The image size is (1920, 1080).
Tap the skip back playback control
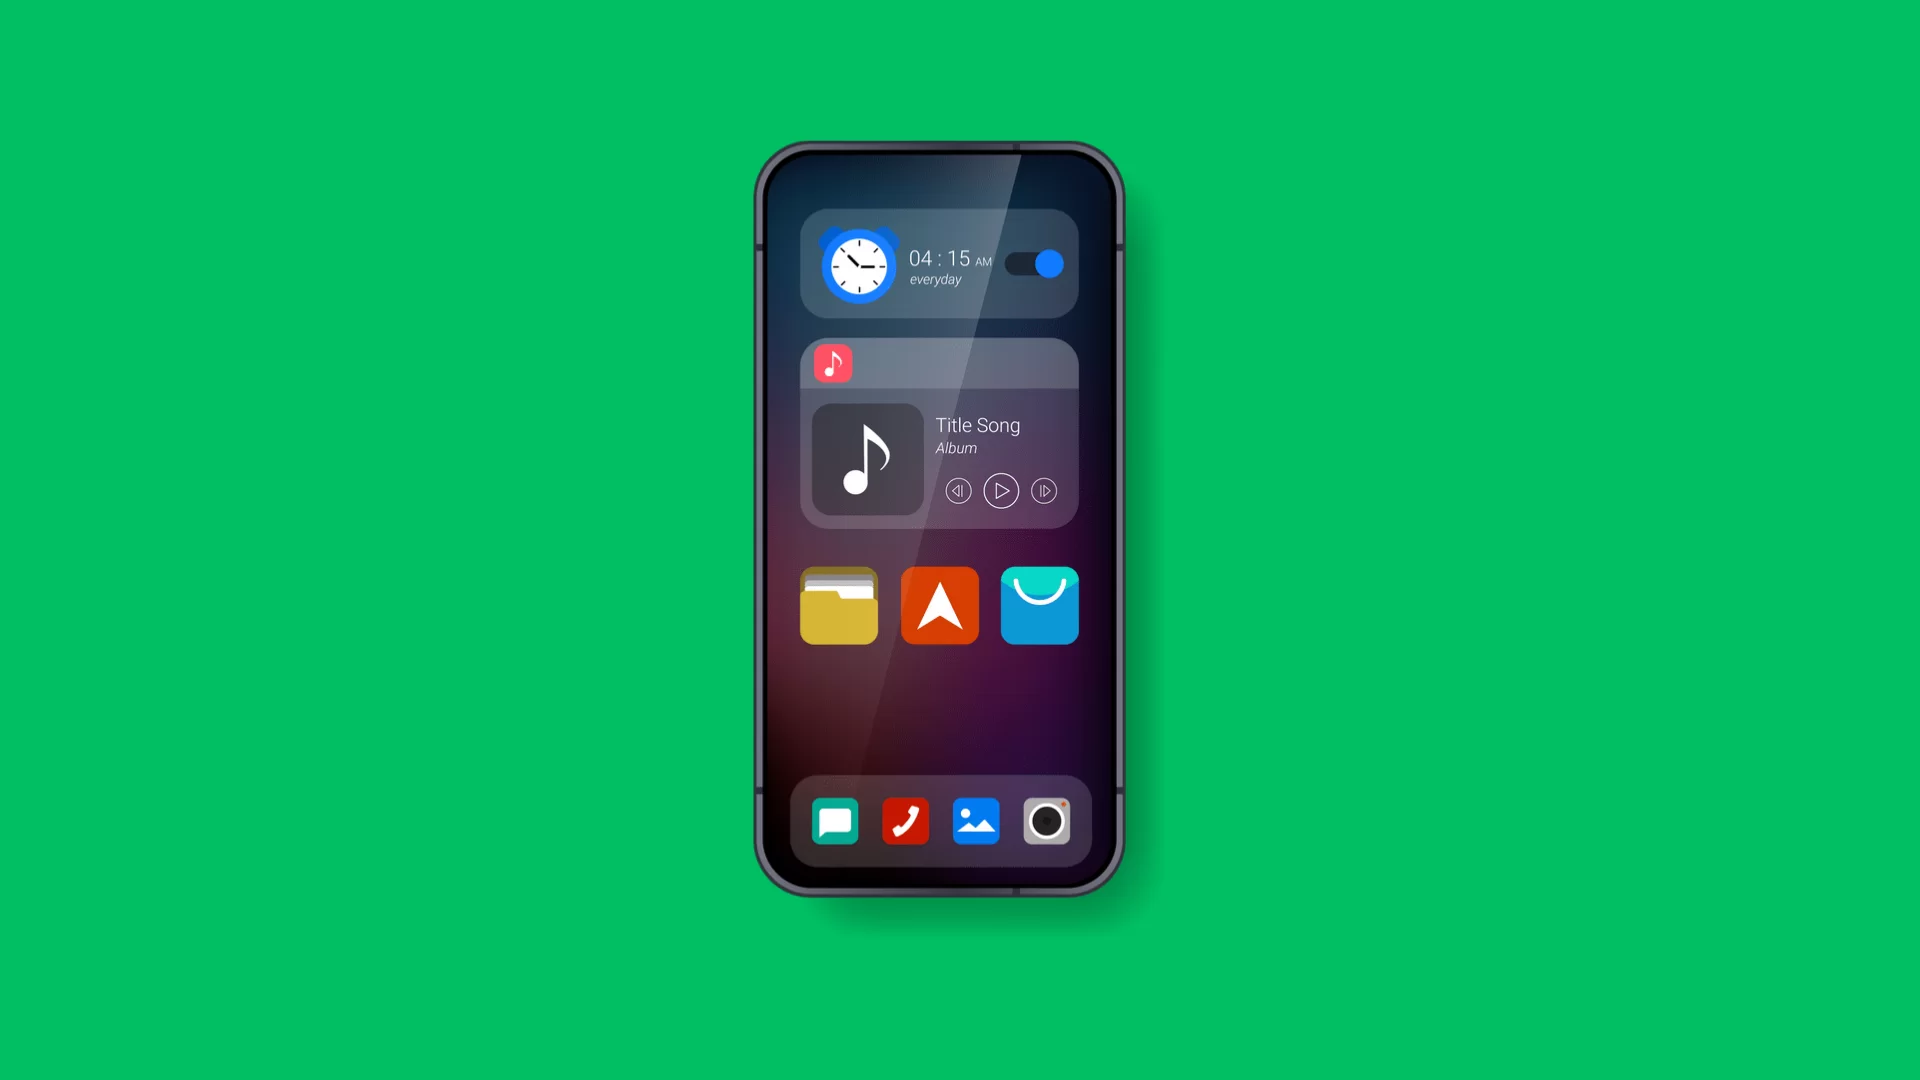point(957,489)
